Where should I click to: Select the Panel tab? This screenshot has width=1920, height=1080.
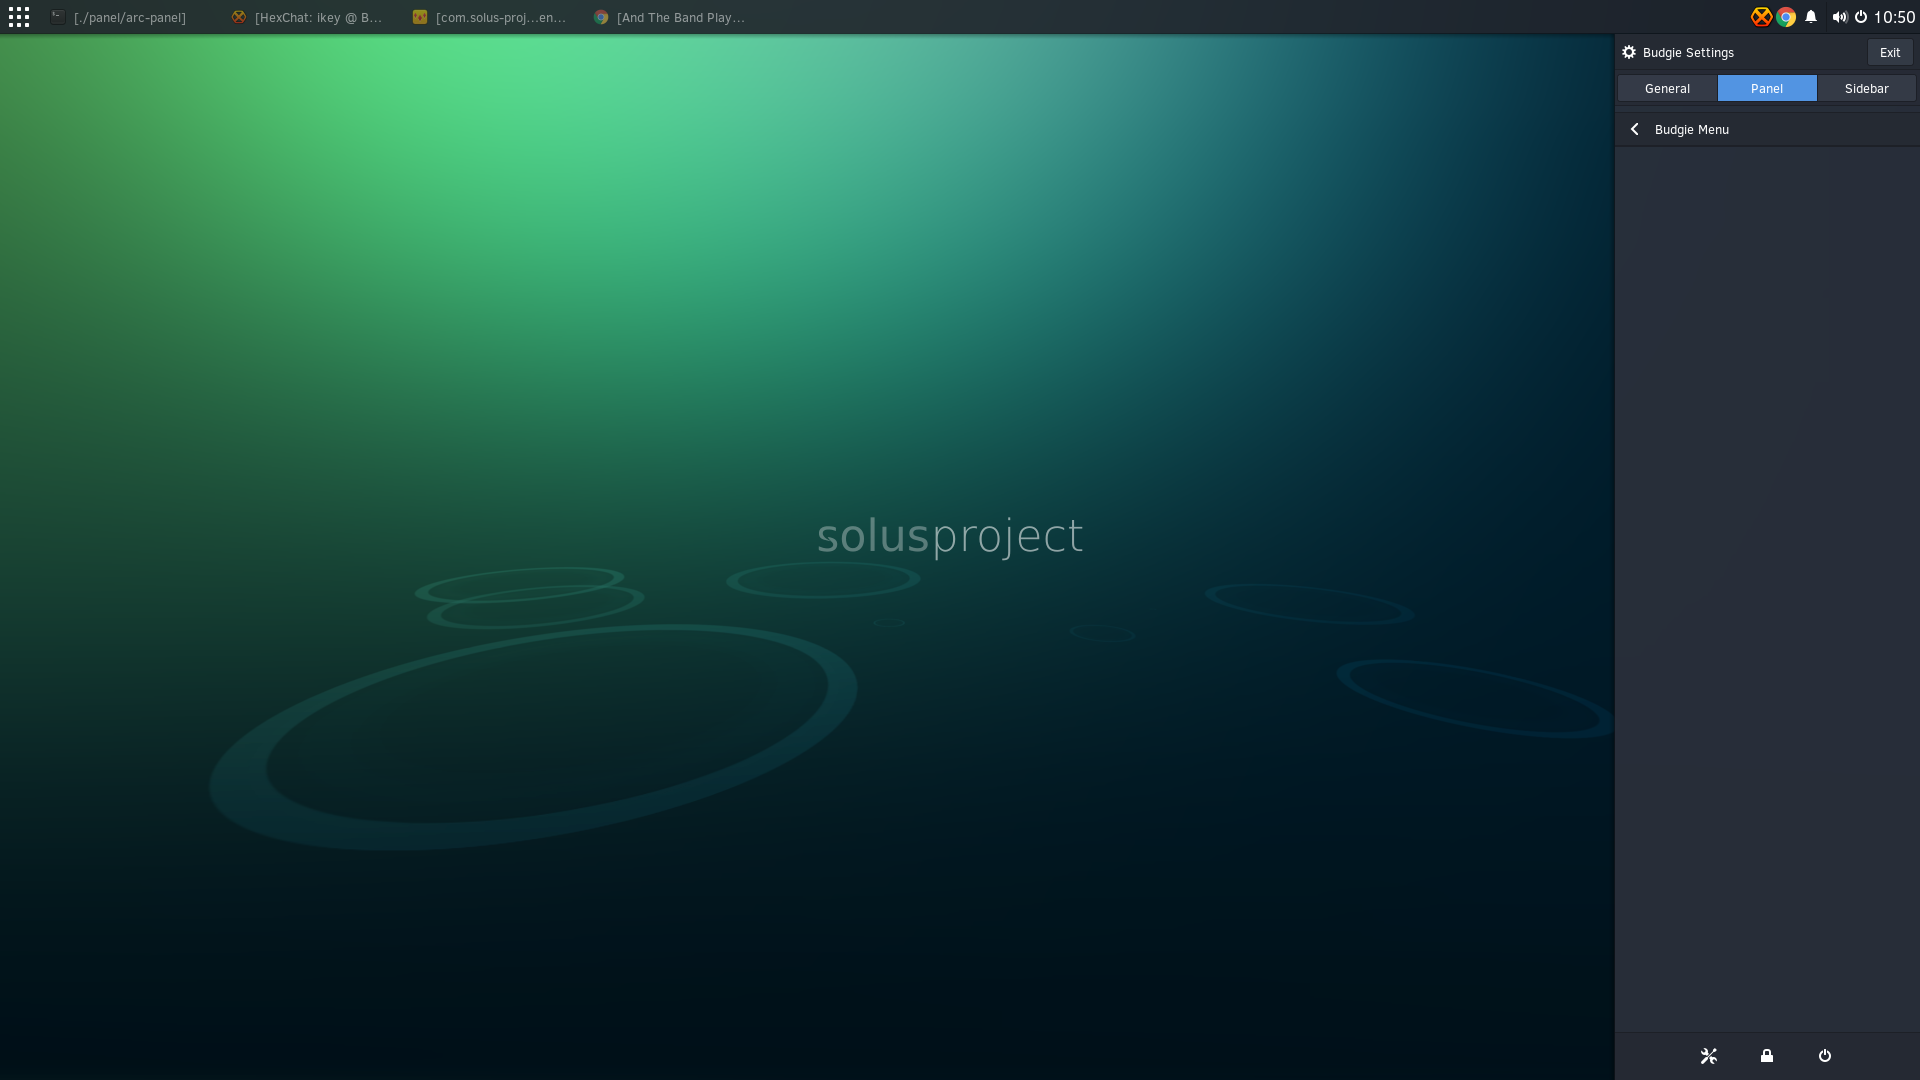(x=1767, y=88)
